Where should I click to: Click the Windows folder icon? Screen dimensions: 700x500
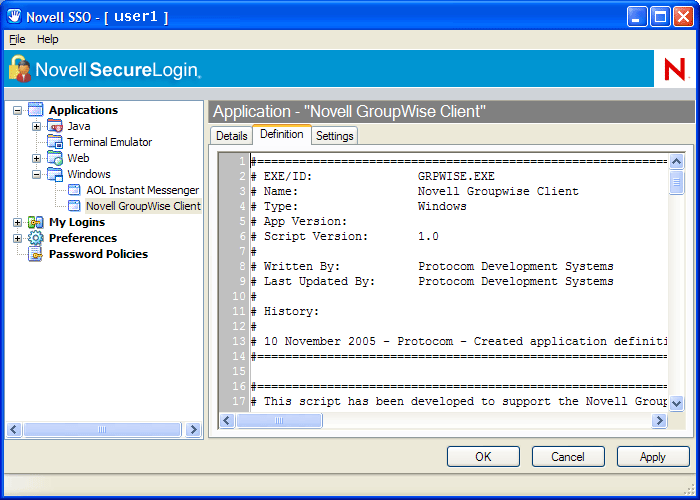(x=55, y=174)
